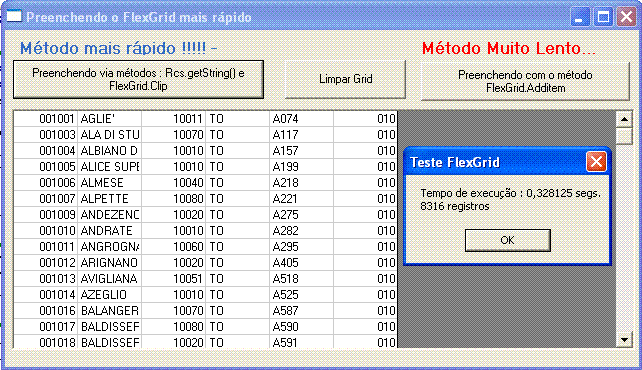Select the ANGROGNA cell
The image size is (642, 370).
pos(110,246)
